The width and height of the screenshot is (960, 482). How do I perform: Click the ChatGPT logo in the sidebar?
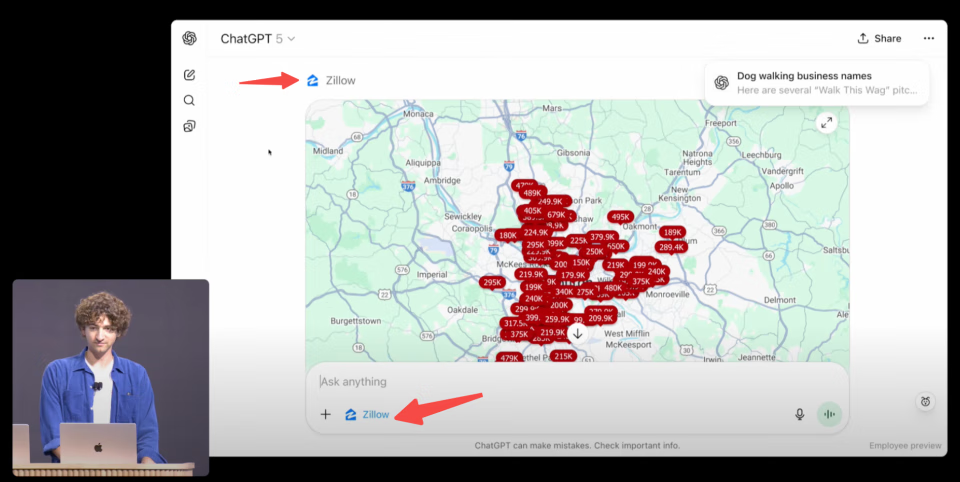pyautogui.click(x=189, y=39)
